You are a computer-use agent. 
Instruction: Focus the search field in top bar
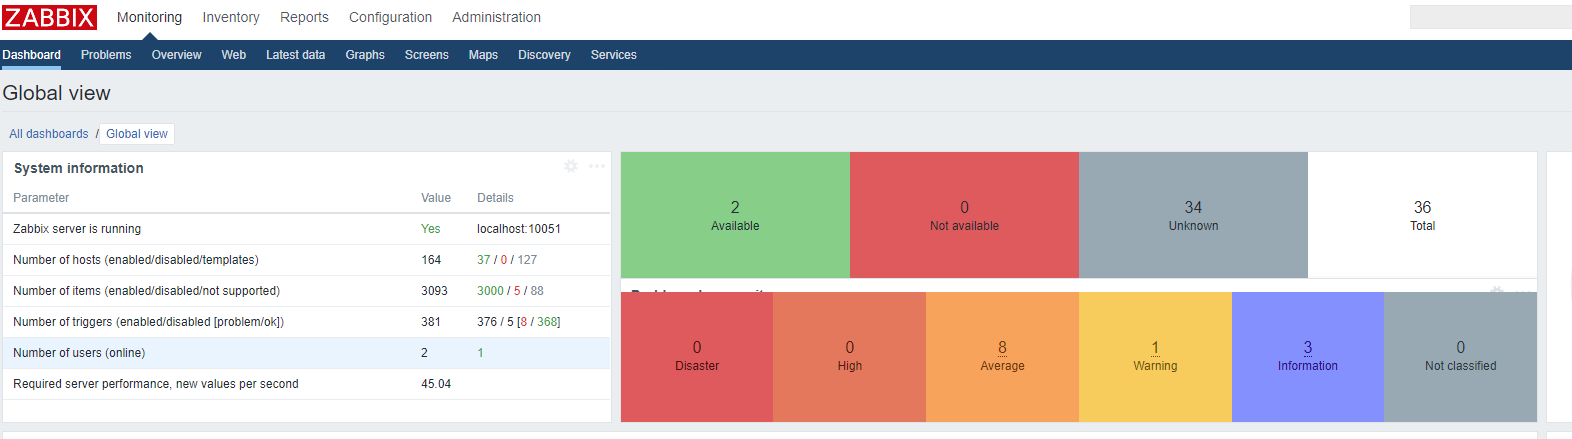coord(1488,17)
